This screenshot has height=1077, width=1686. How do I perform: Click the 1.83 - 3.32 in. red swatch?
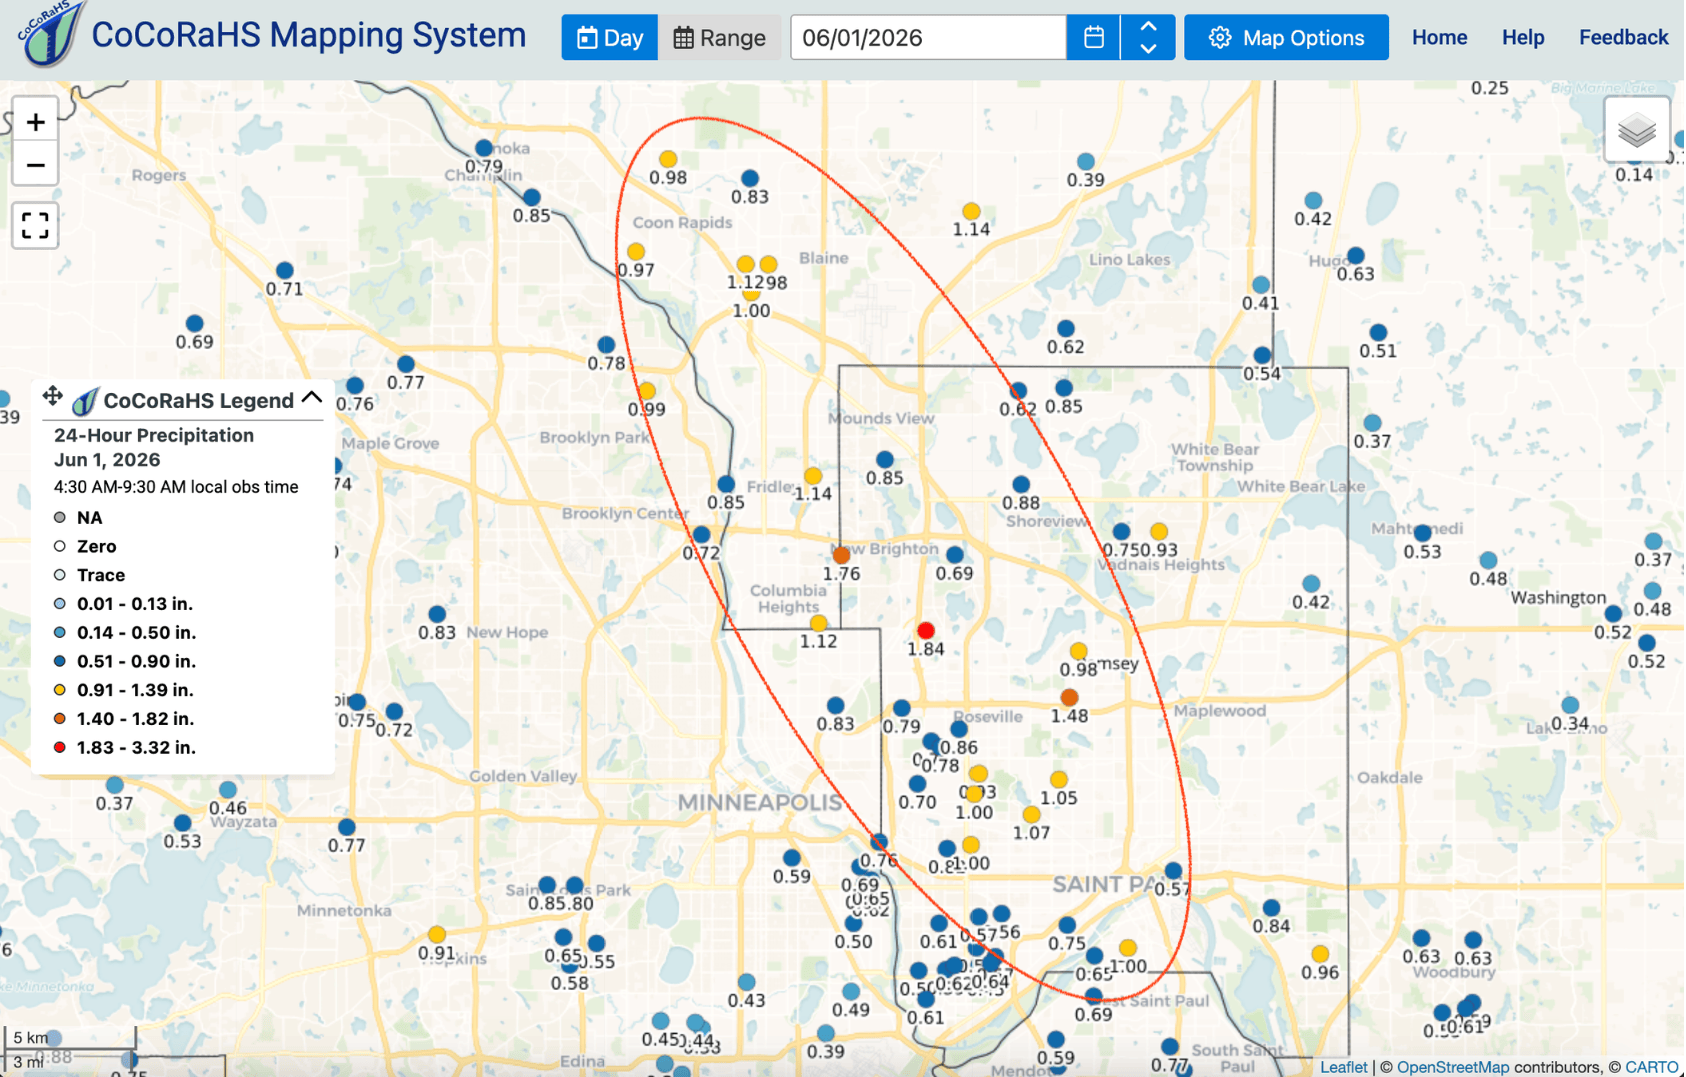point(60,747)
